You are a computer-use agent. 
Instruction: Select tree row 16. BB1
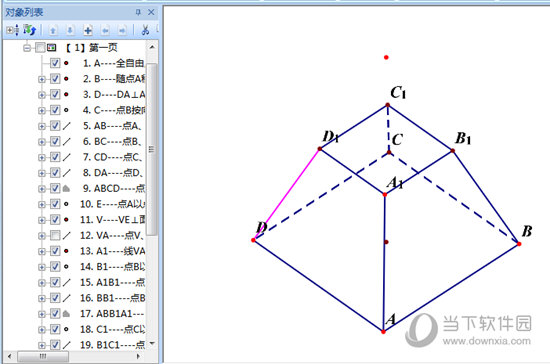[112, 298]
